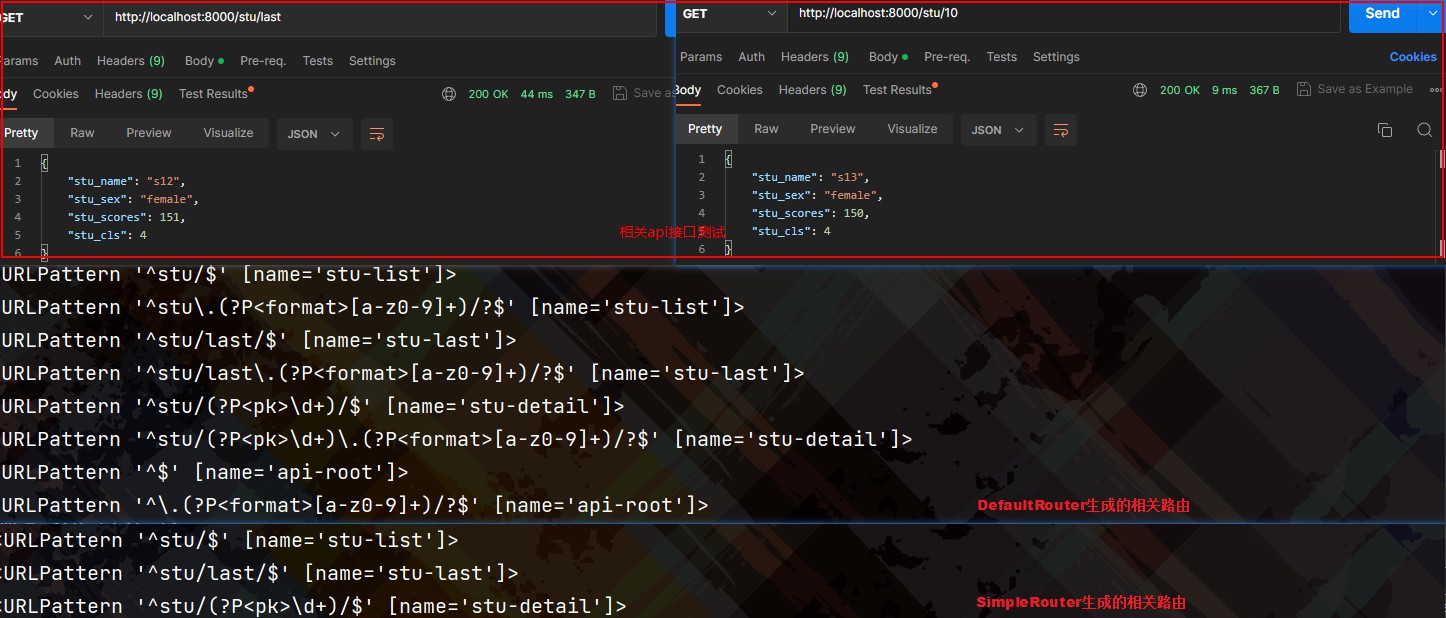The image size is (1446, 618).
Task: Open the Settings tab for the stu/10 request
Action: [x=1056, y=57]
